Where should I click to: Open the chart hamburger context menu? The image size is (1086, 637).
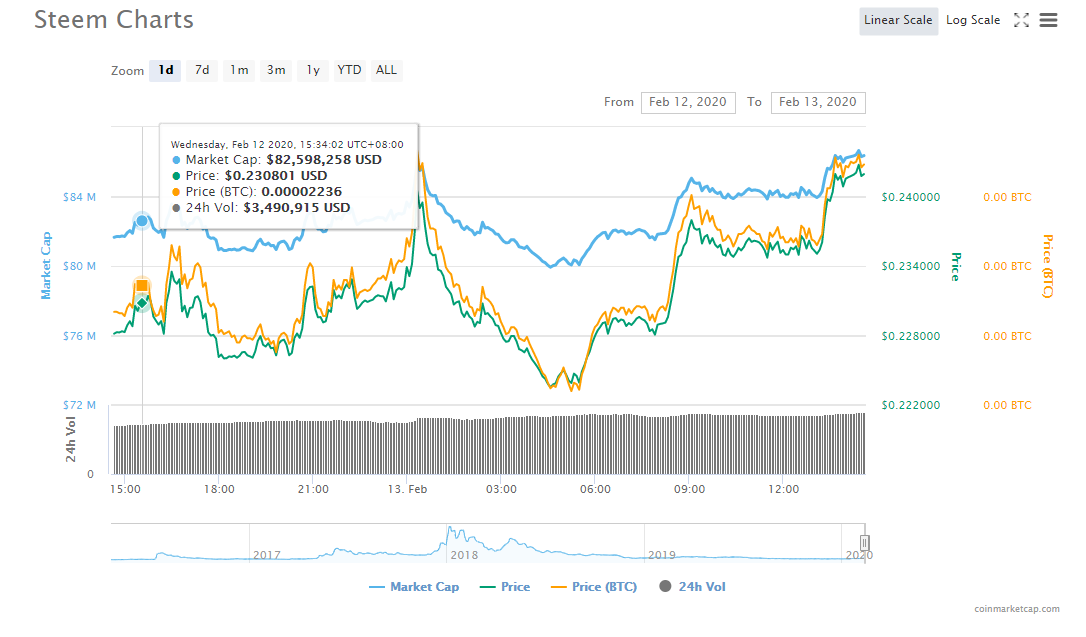click(x=1048, y=20)
